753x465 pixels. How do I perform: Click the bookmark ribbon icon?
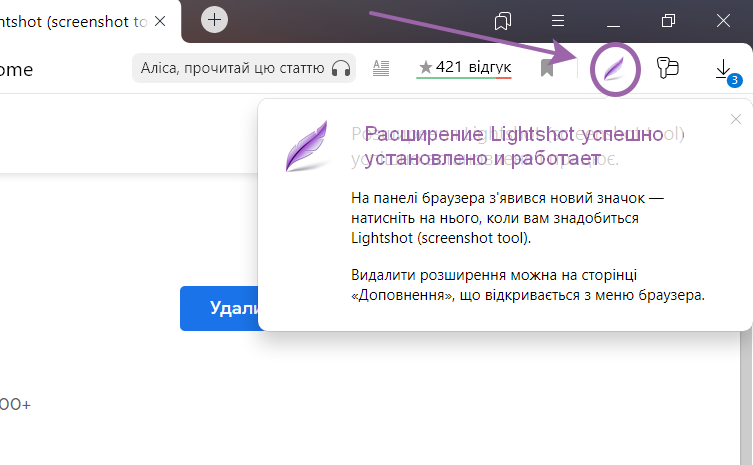point(547,68)
